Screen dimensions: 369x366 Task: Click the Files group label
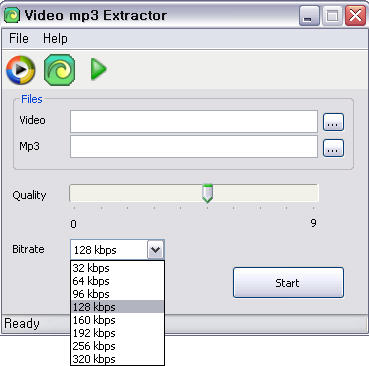[32, 99]
